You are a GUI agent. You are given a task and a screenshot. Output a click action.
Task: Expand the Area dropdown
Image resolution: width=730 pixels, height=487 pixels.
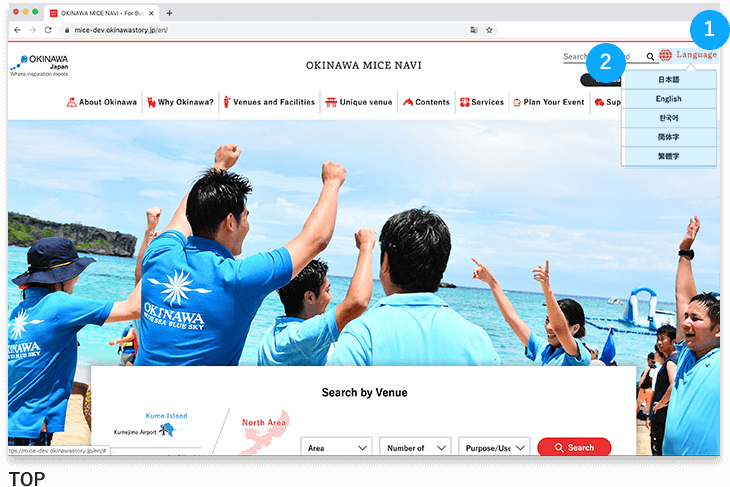pyautogui.click(x=336, y=448)
